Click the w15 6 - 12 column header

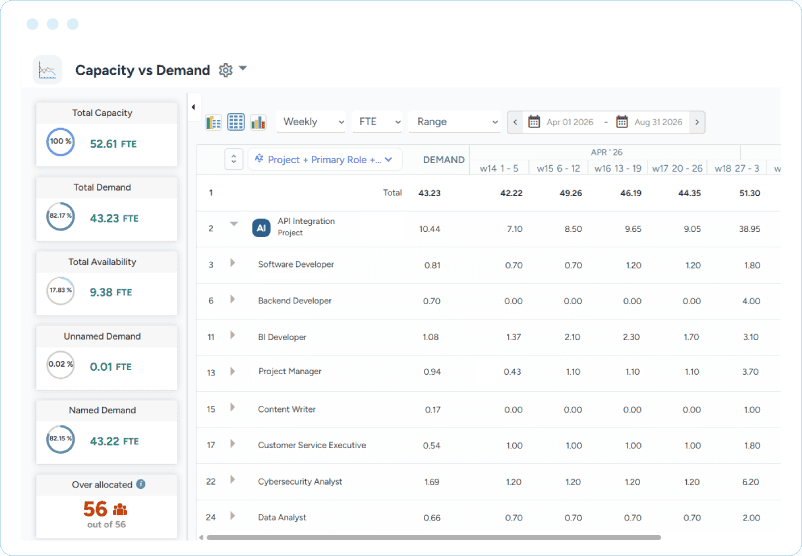tap(558, 168)
